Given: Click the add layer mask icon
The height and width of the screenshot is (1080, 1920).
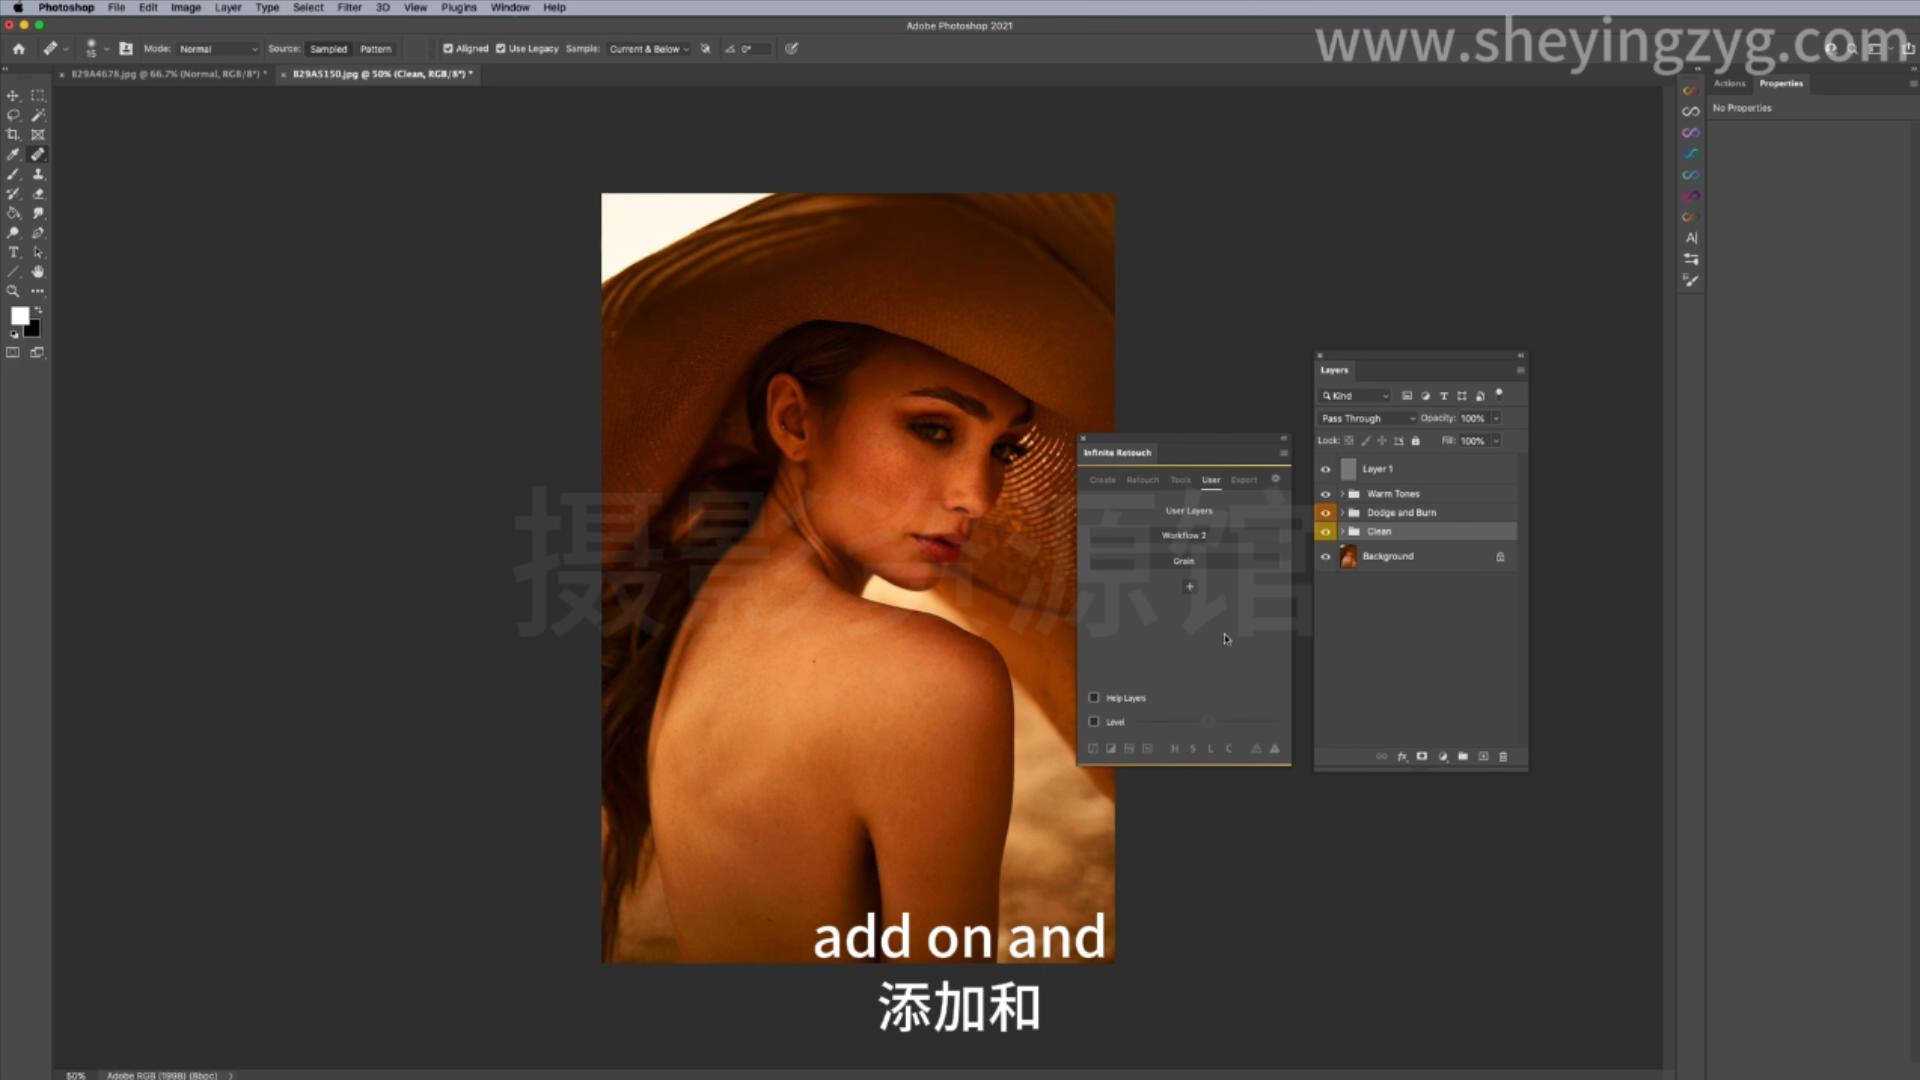Looking at the screenshot, I should pyautogui.click(x=1422, y=757).
